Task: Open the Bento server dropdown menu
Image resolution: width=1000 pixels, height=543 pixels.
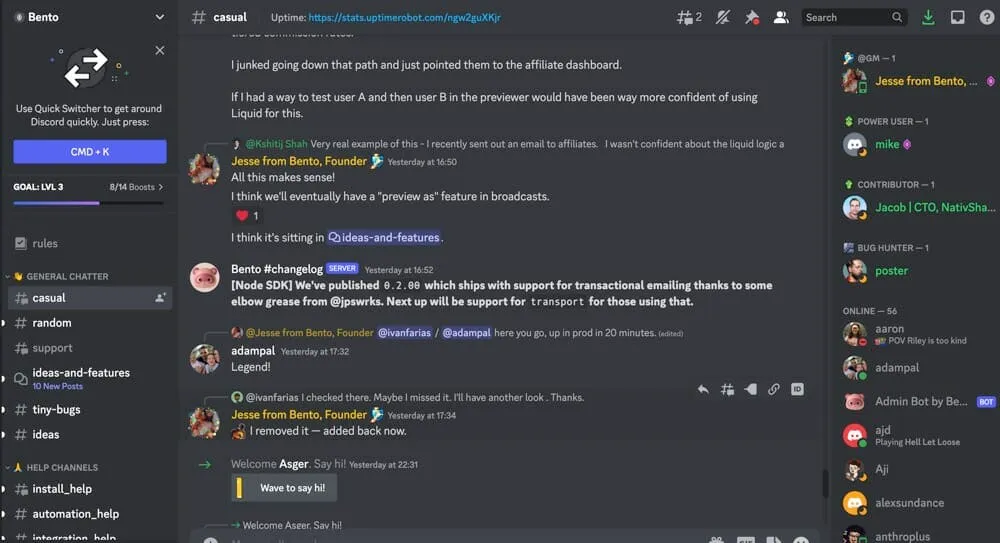Action: [x=89, y=17]
